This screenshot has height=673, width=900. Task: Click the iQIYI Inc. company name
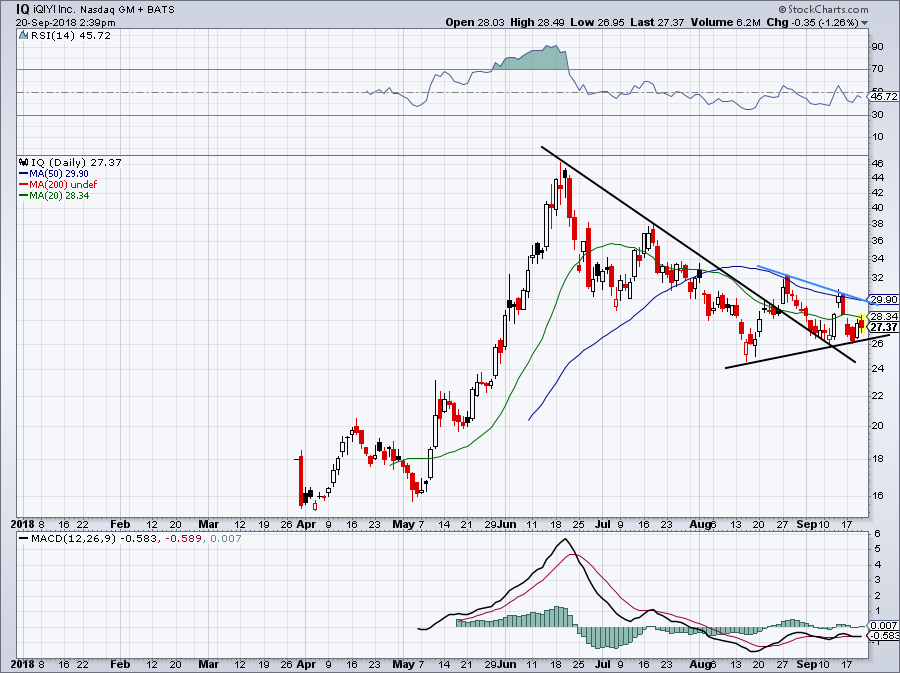(x=55, y=10)
